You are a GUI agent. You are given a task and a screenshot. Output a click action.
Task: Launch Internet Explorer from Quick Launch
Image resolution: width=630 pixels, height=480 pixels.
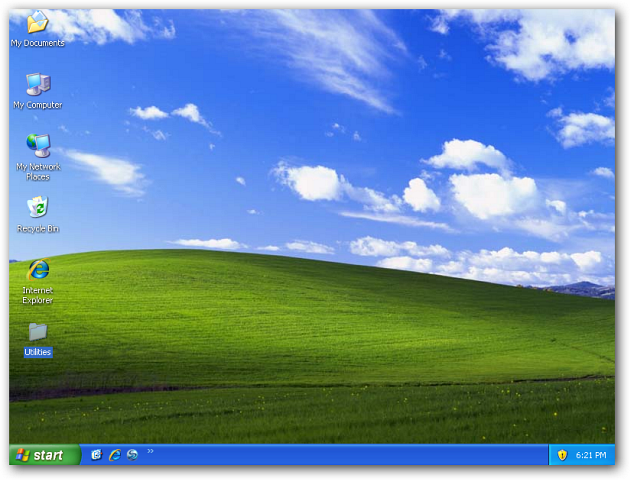click(115, 455)
